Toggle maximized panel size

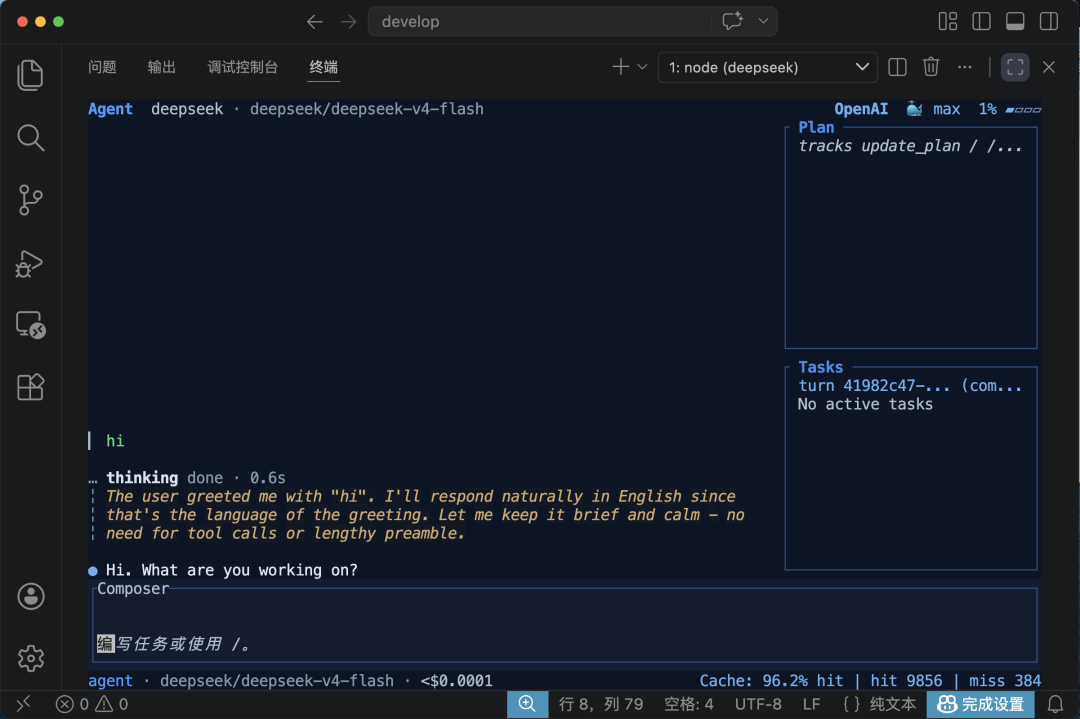coord(1015,67)
